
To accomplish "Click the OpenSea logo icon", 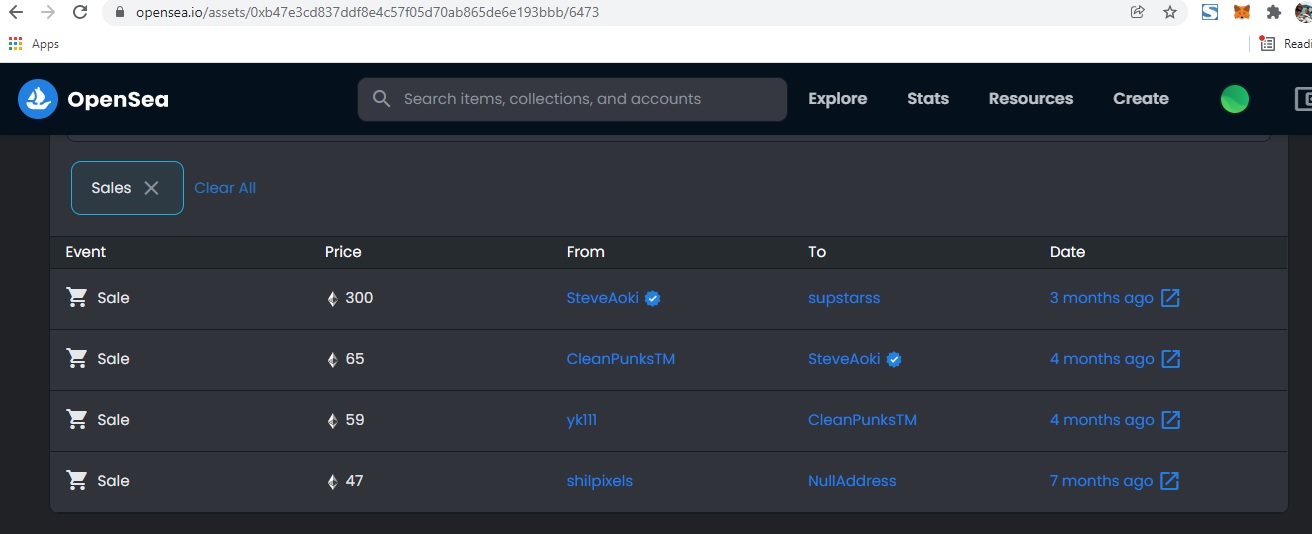I will pyautogui.click(x=38, y=99).
